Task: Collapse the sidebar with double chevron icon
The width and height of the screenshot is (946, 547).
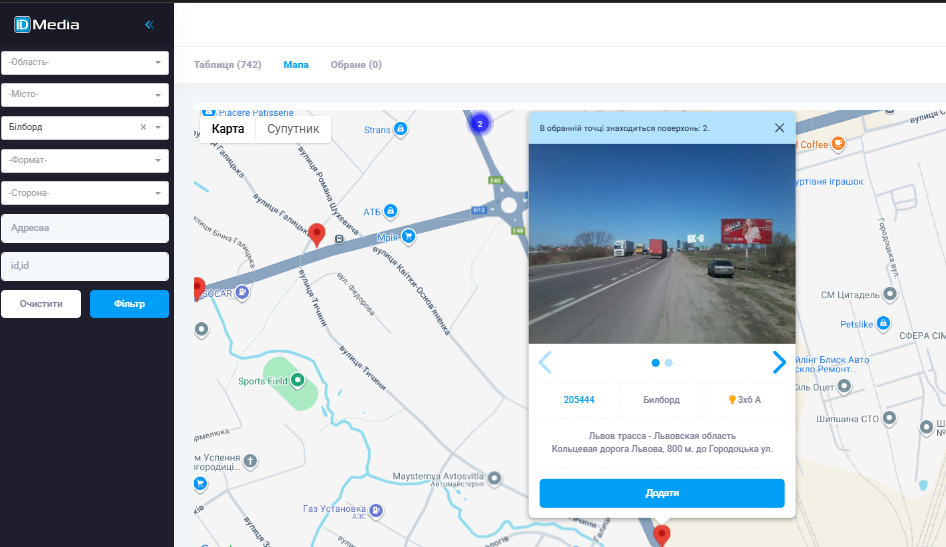Action: click(150, 25)
